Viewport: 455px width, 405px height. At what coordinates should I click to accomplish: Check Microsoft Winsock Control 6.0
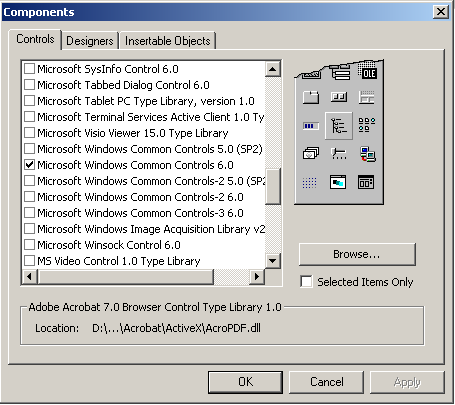coord(29,245)
